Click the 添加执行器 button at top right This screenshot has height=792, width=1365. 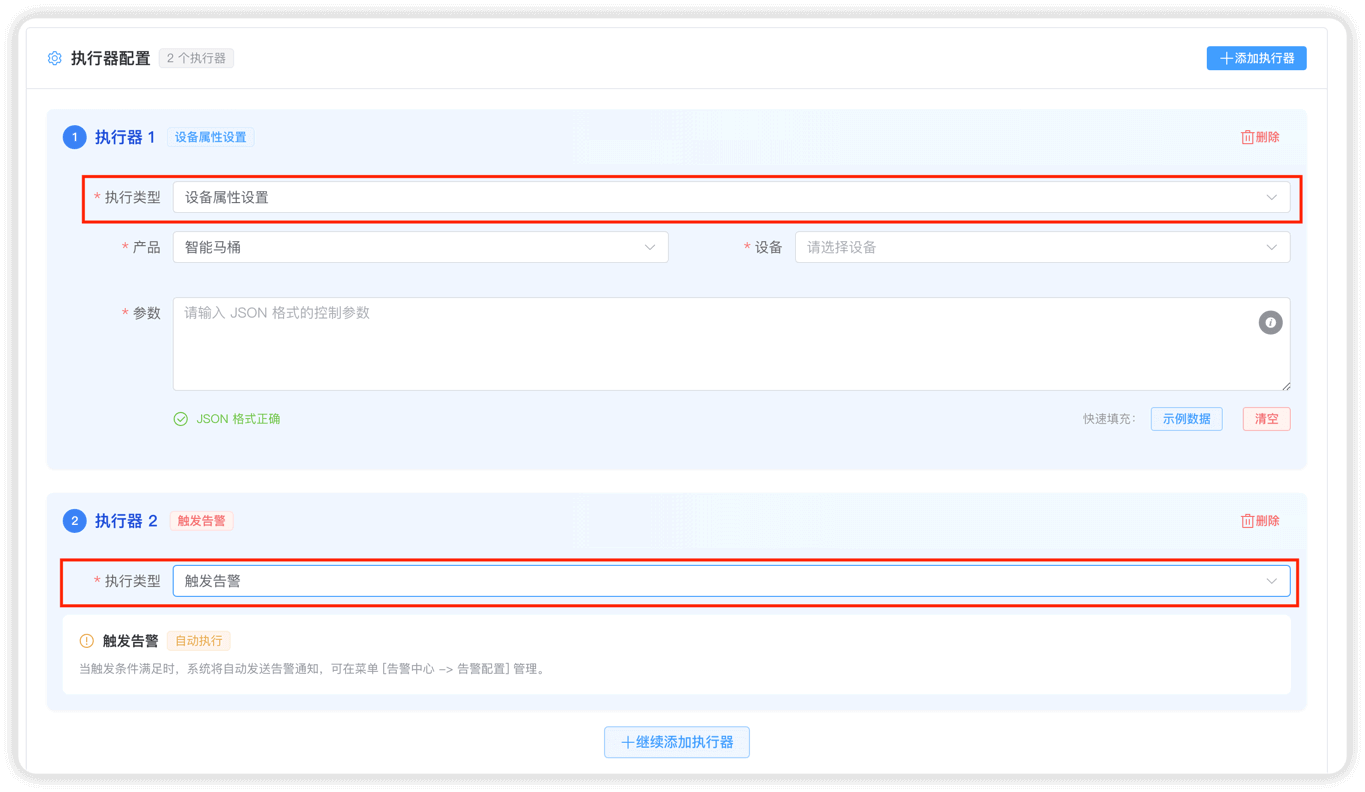[x=1256, y=59]
